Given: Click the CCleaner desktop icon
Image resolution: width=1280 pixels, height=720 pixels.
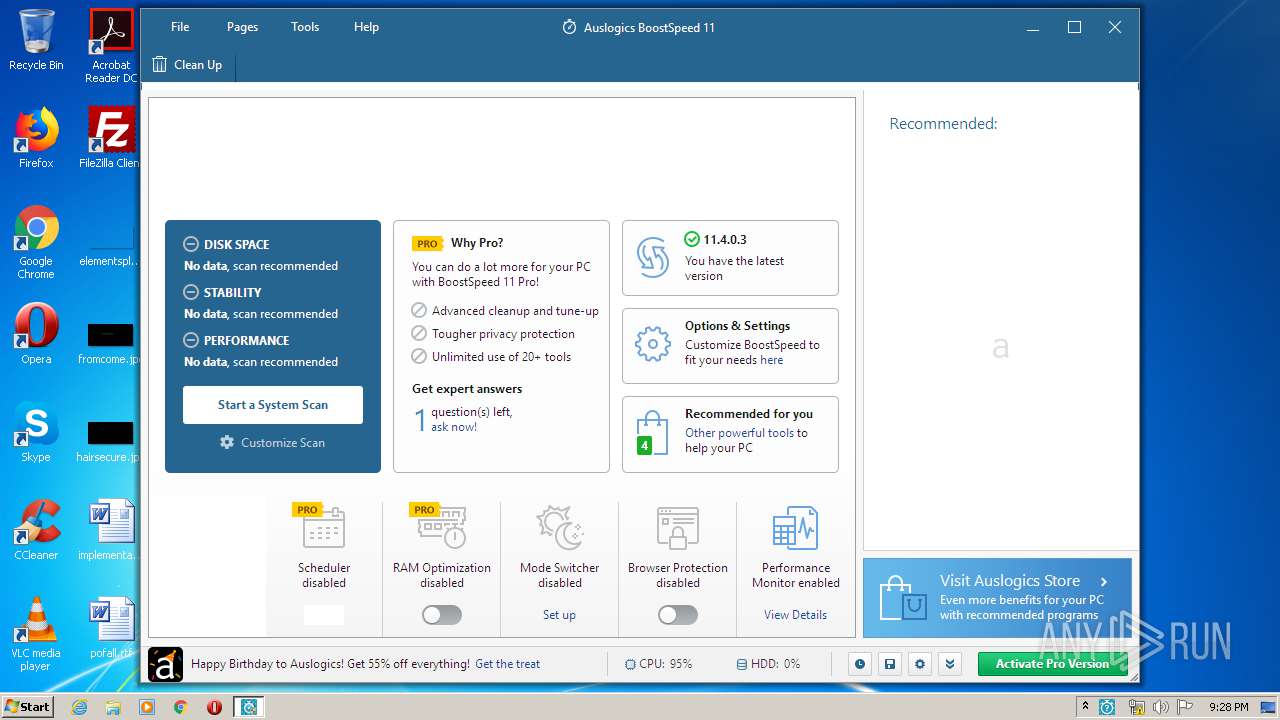Looking at the screenshot, I should [36, 531].
